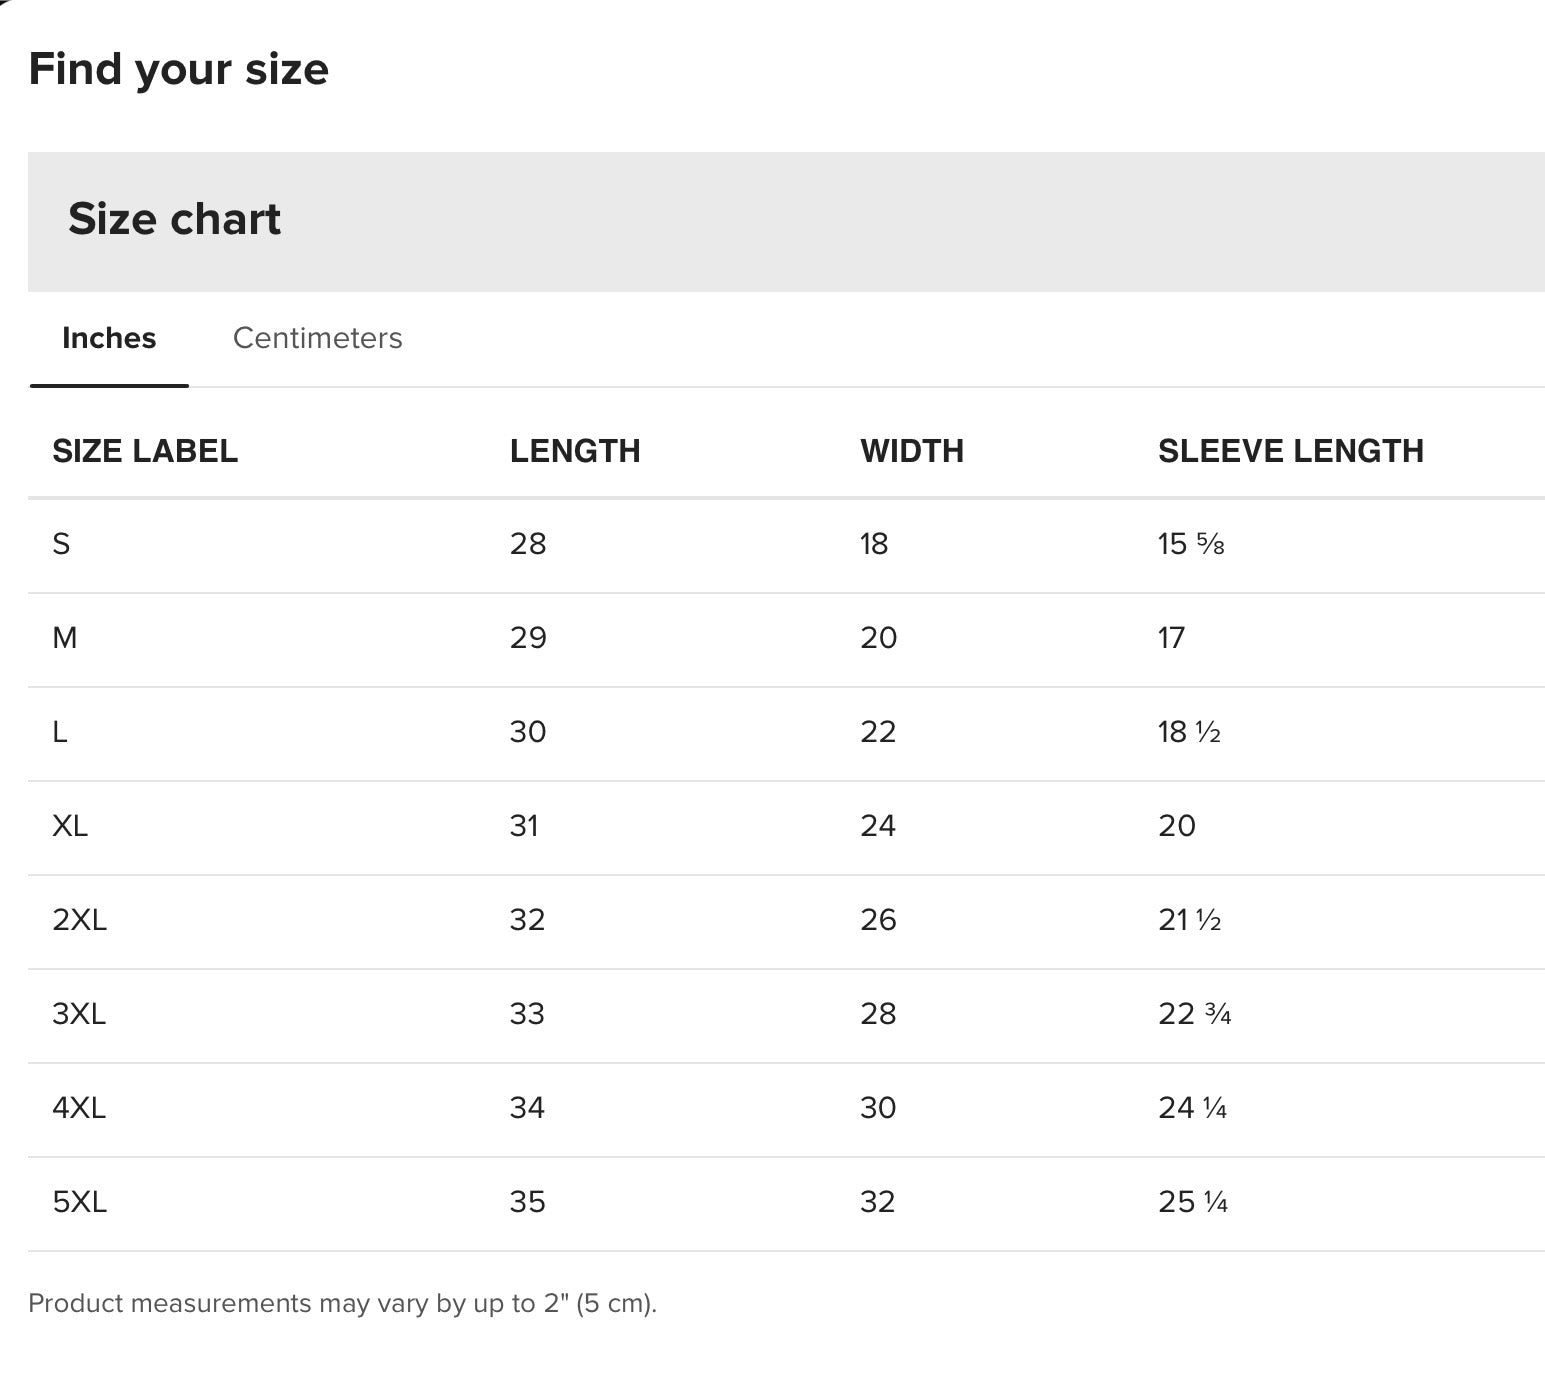Click the 22 ¾ sleeve length value
The image size is (1545, 1400).
(x=1194, y=1014)
